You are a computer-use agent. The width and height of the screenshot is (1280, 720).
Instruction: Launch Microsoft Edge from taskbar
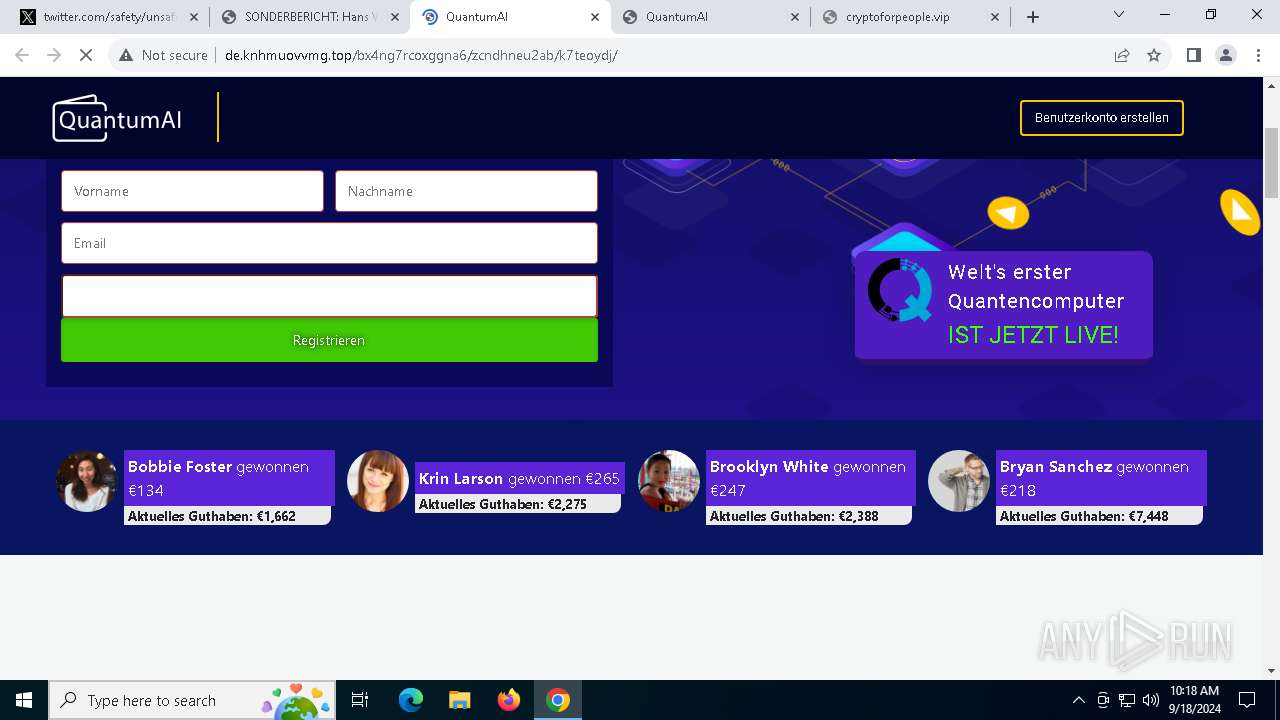(x=411, y=700)
